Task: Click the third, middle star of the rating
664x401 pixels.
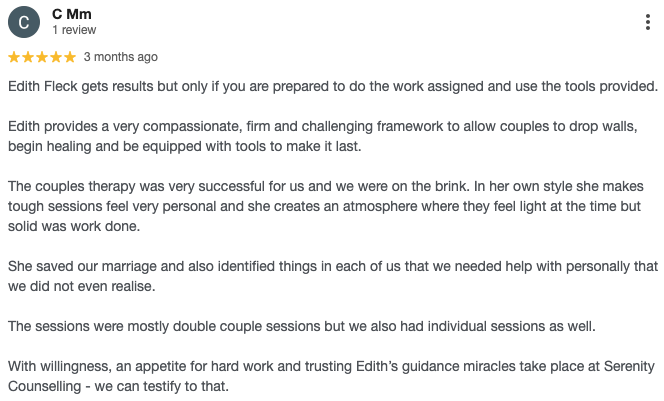Action: (42, 57)
